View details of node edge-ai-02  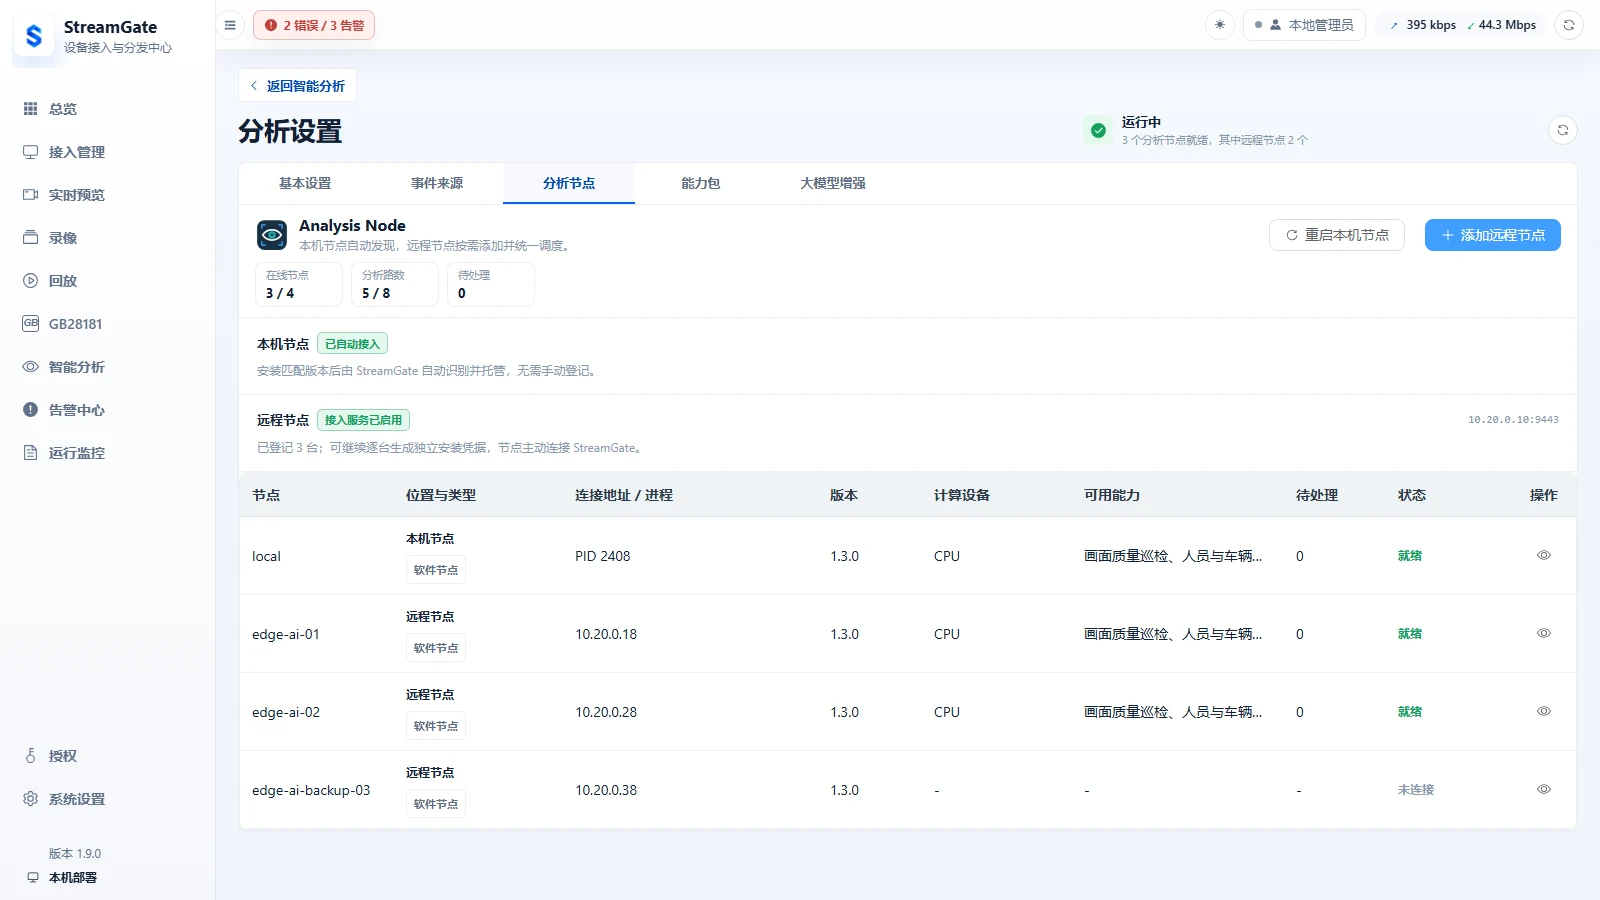(x=1544, y=712)
